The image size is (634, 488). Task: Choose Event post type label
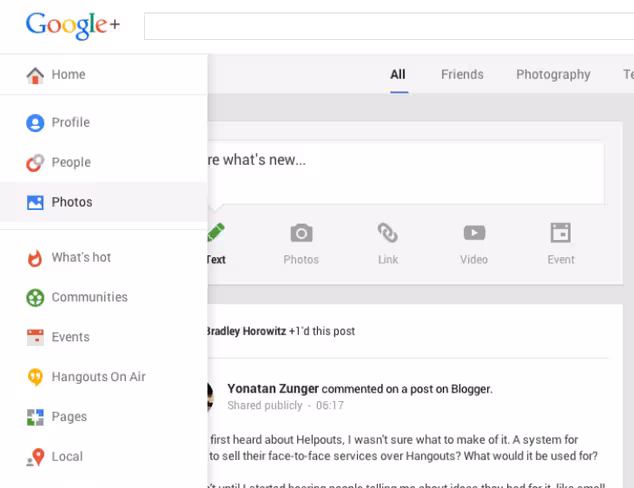coord(561,260)
